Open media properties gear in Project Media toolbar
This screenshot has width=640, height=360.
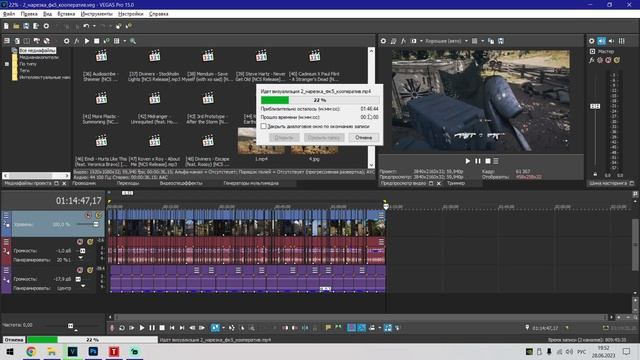coord(66,41)
